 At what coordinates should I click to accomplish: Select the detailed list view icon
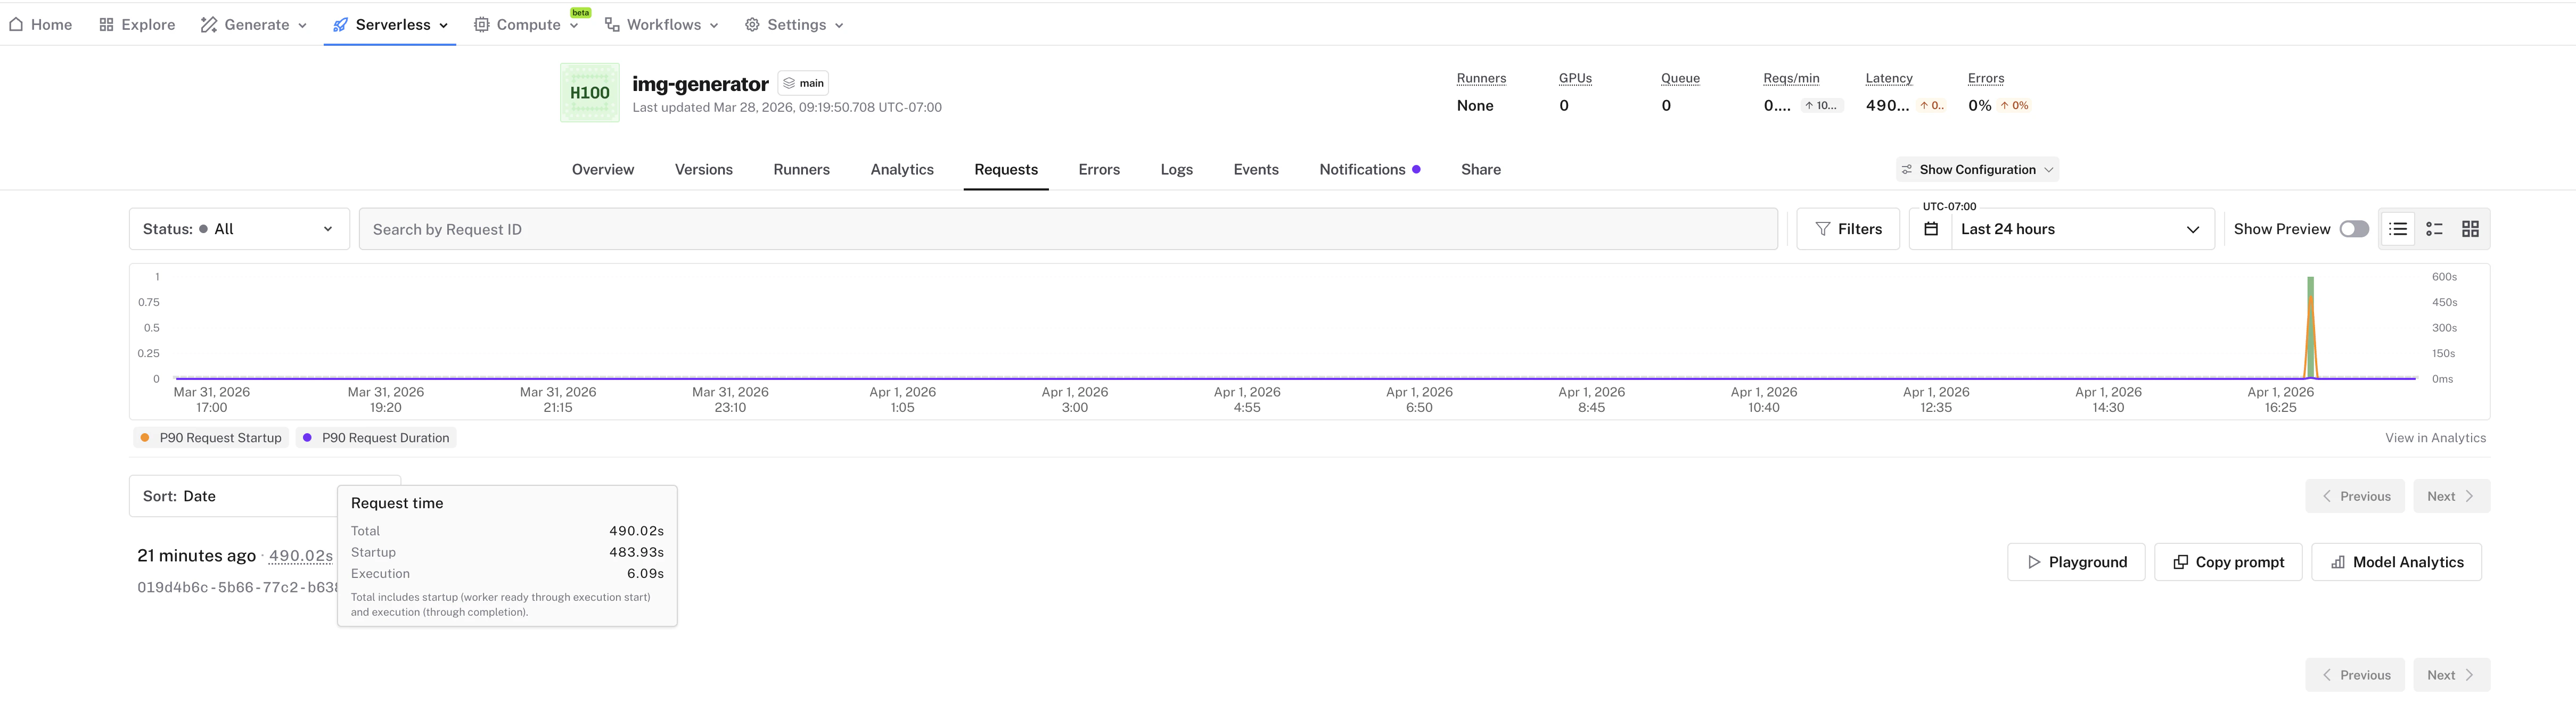tap(2434, 228)
